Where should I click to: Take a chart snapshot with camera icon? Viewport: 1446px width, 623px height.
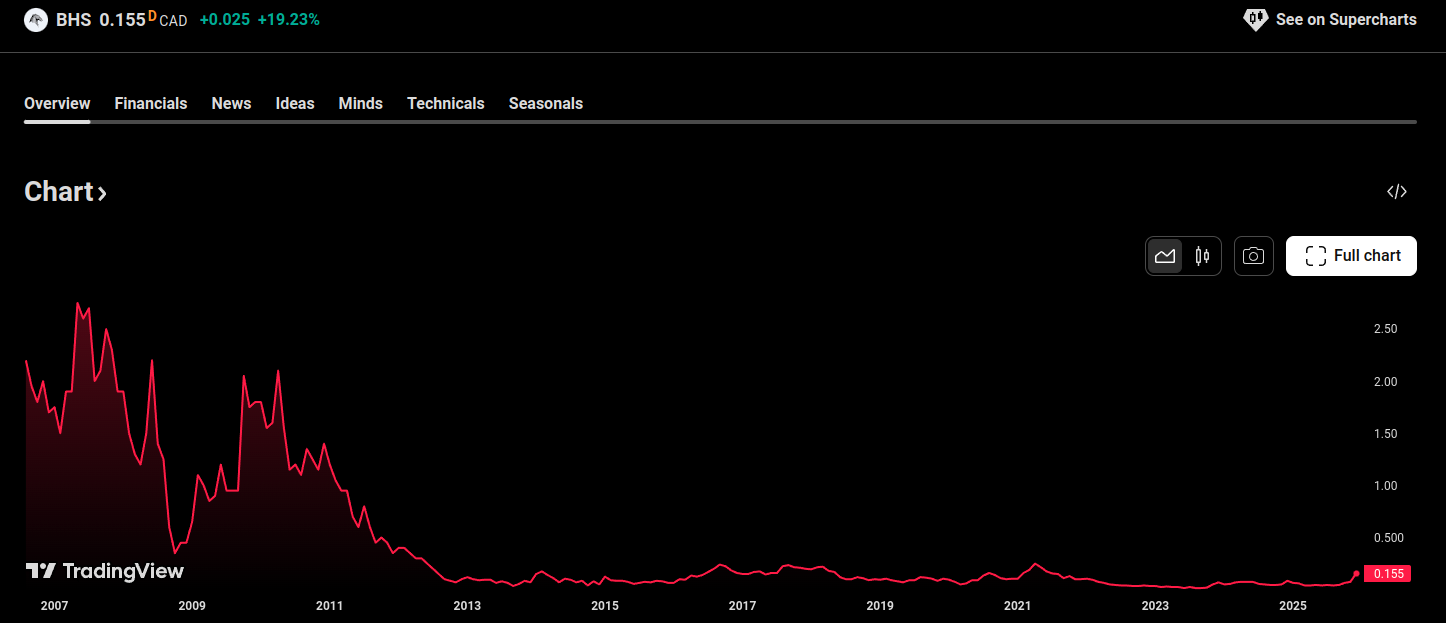click(1254, 256)
